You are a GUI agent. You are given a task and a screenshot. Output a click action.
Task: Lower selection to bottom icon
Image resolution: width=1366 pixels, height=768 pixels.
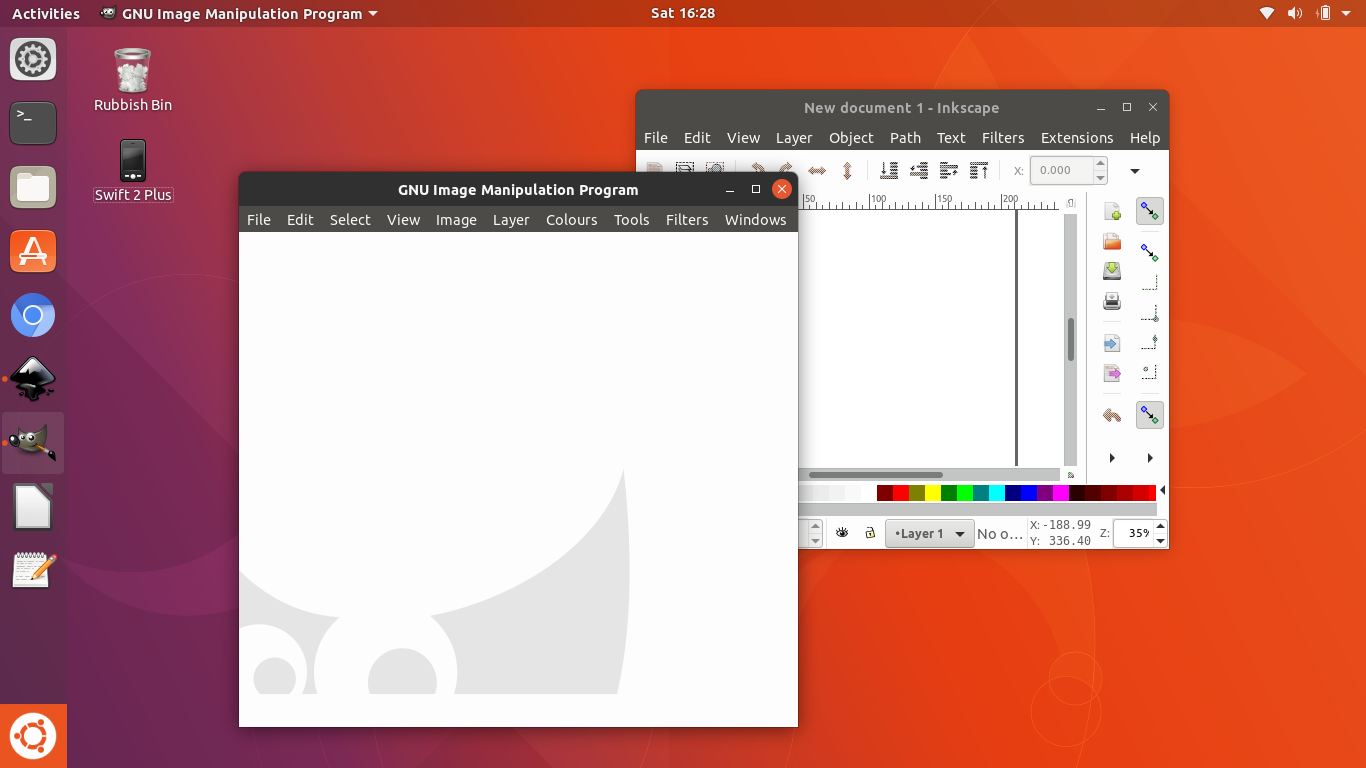pyautogui.click(x=888, y=171)
